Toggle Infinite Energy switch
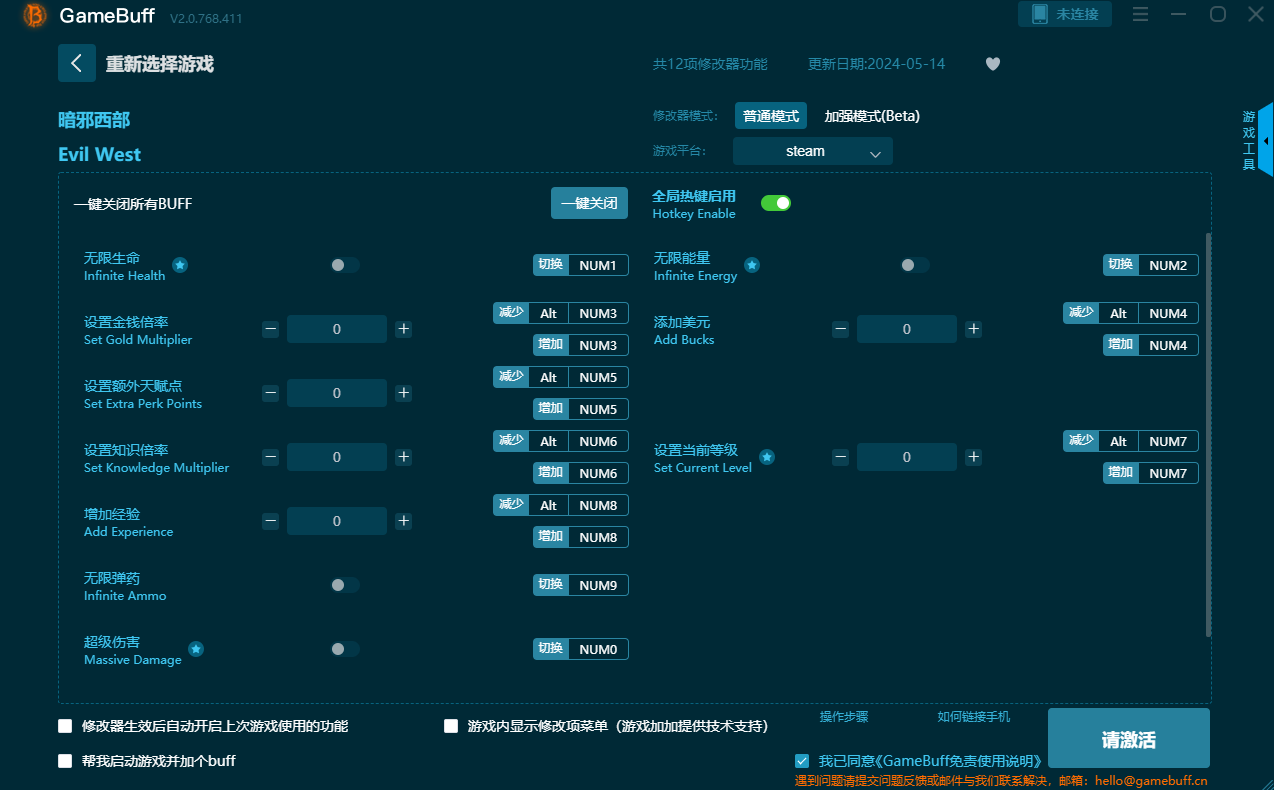This screenshot has width=1274, height=790. pos(915,265)
